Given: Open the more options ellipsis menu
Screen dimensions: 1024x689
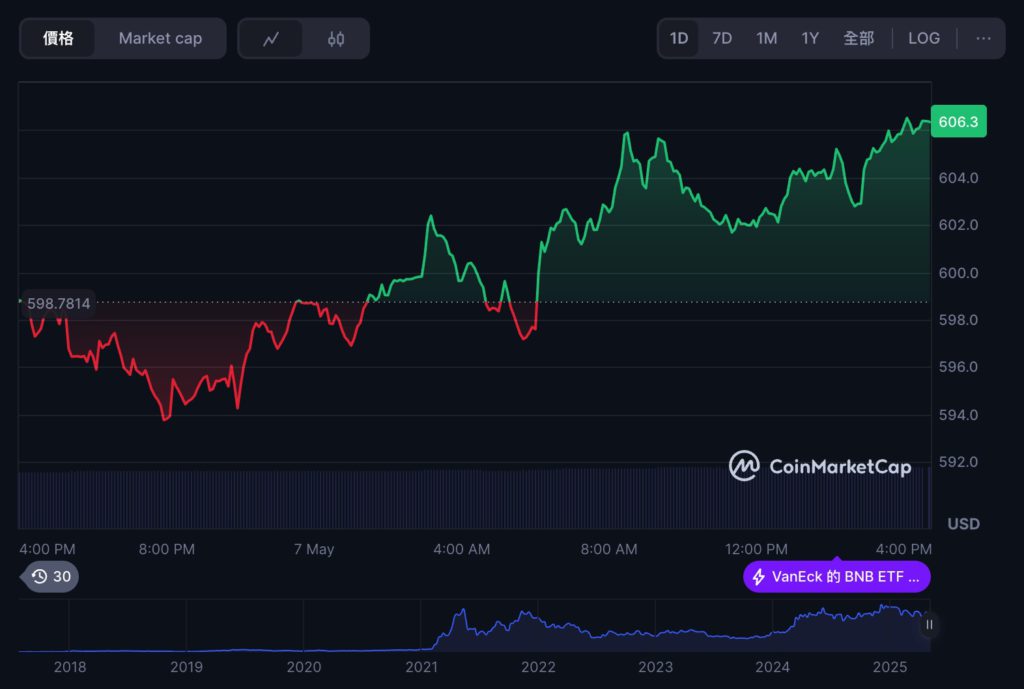Looking at the screenshot, I should point(983,38).
